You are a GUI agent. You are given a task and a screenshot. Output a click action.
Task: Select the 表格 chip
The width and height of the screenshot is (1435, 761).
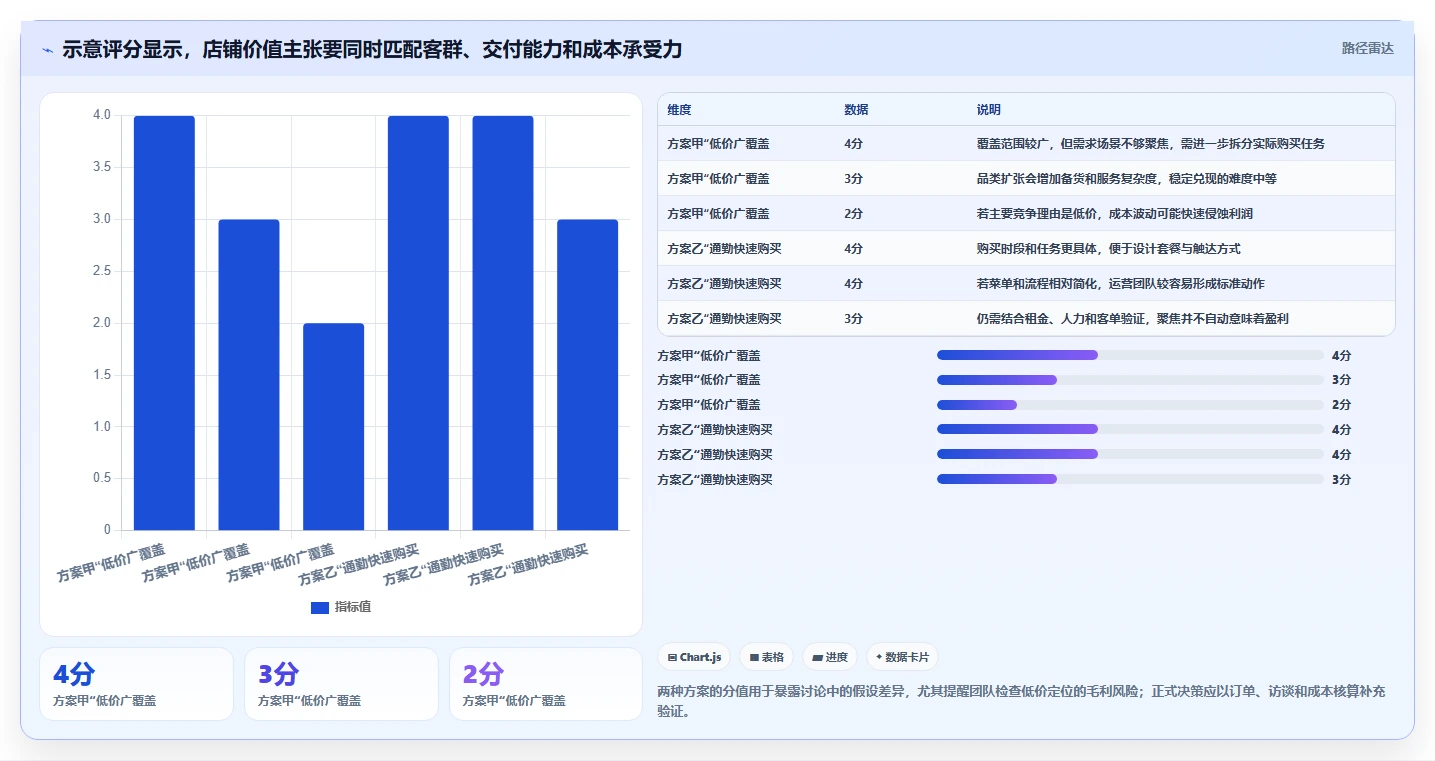tap(766, 657)
